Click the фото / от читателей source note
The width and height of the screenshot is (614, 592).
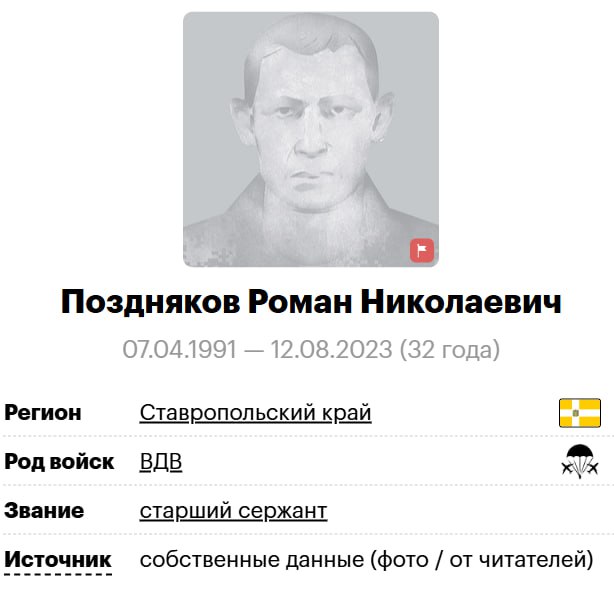482,560
